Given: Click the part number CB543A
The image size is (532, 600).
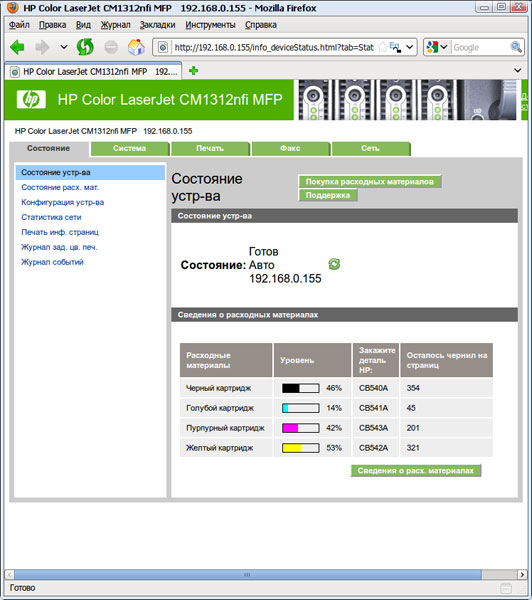Looking at the screenshot, I should (x=374, y=428).
